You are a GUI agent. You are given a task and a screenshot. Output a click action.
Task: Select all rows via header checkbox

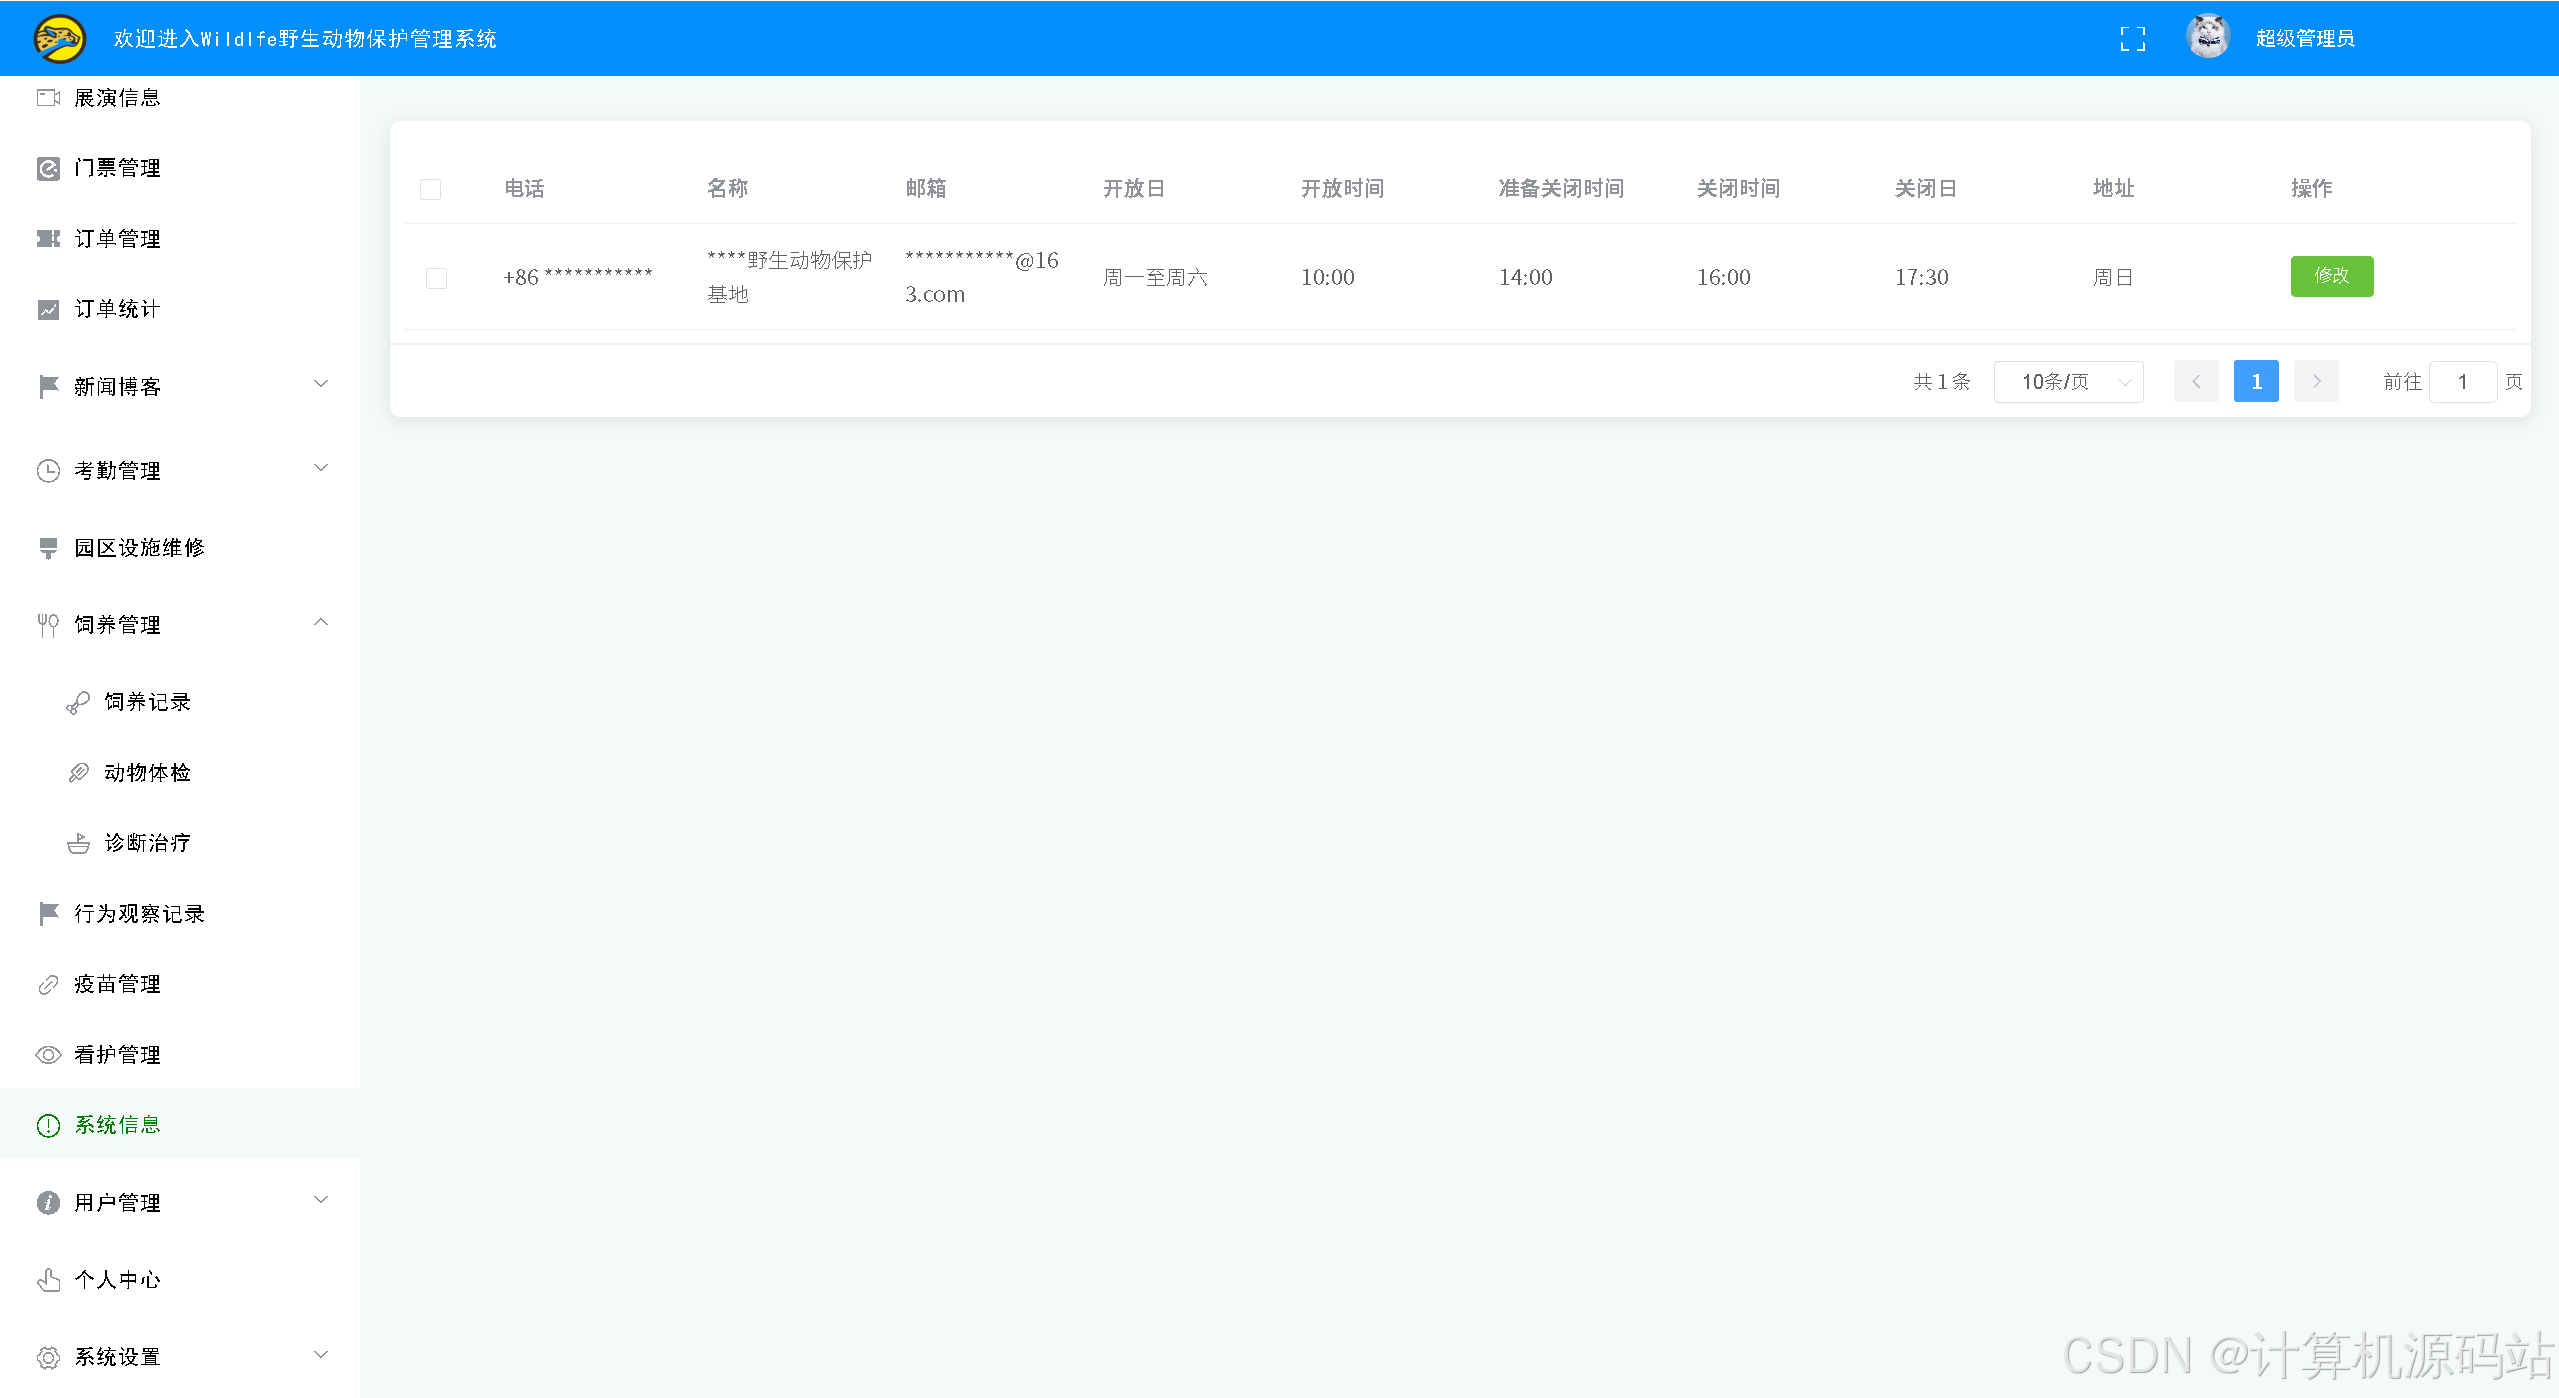[x=430, y=189]
